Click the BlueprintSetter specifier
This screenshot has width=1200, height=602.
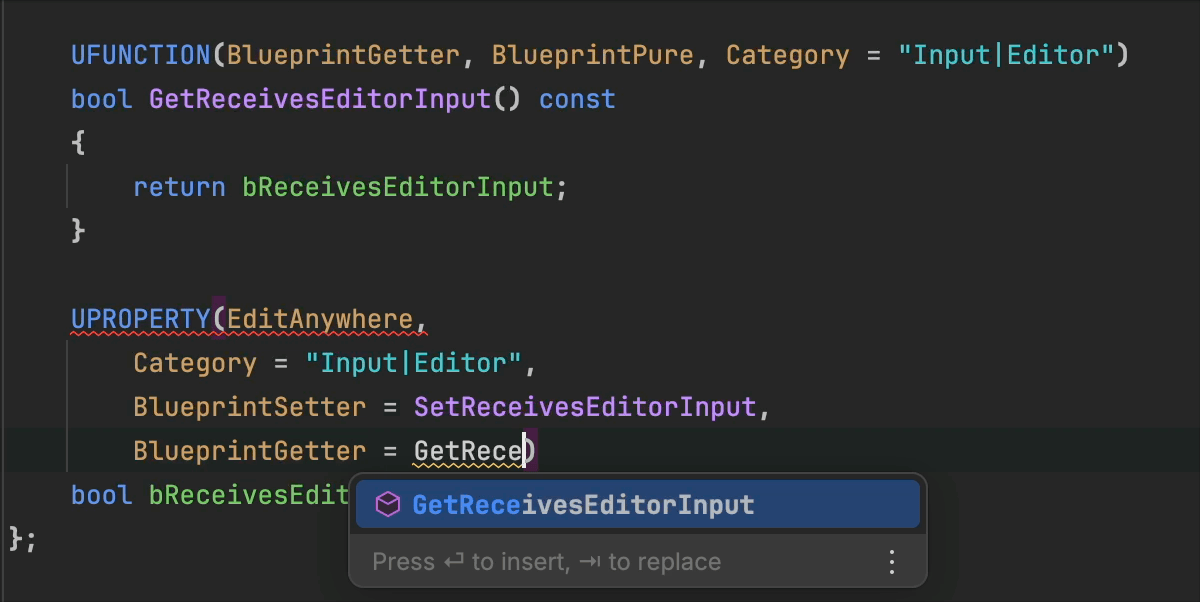coord(249,407)
